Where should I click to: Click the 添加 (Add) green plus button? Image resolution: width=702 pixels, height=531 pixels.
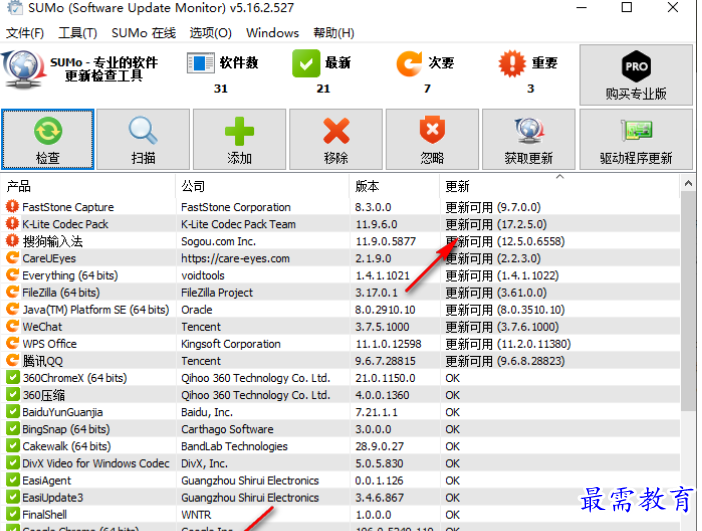[239, 139]
